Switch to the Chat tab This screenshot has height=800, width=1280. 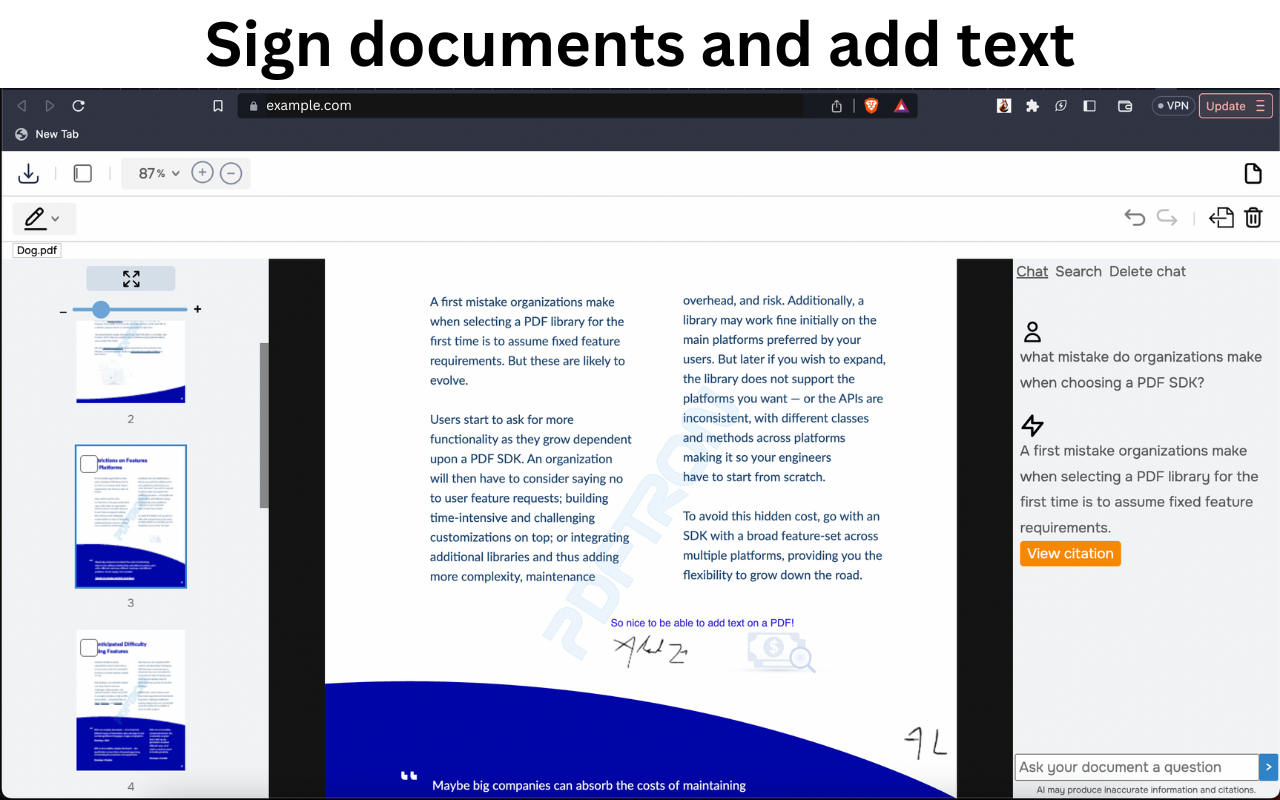point(1032,271)
